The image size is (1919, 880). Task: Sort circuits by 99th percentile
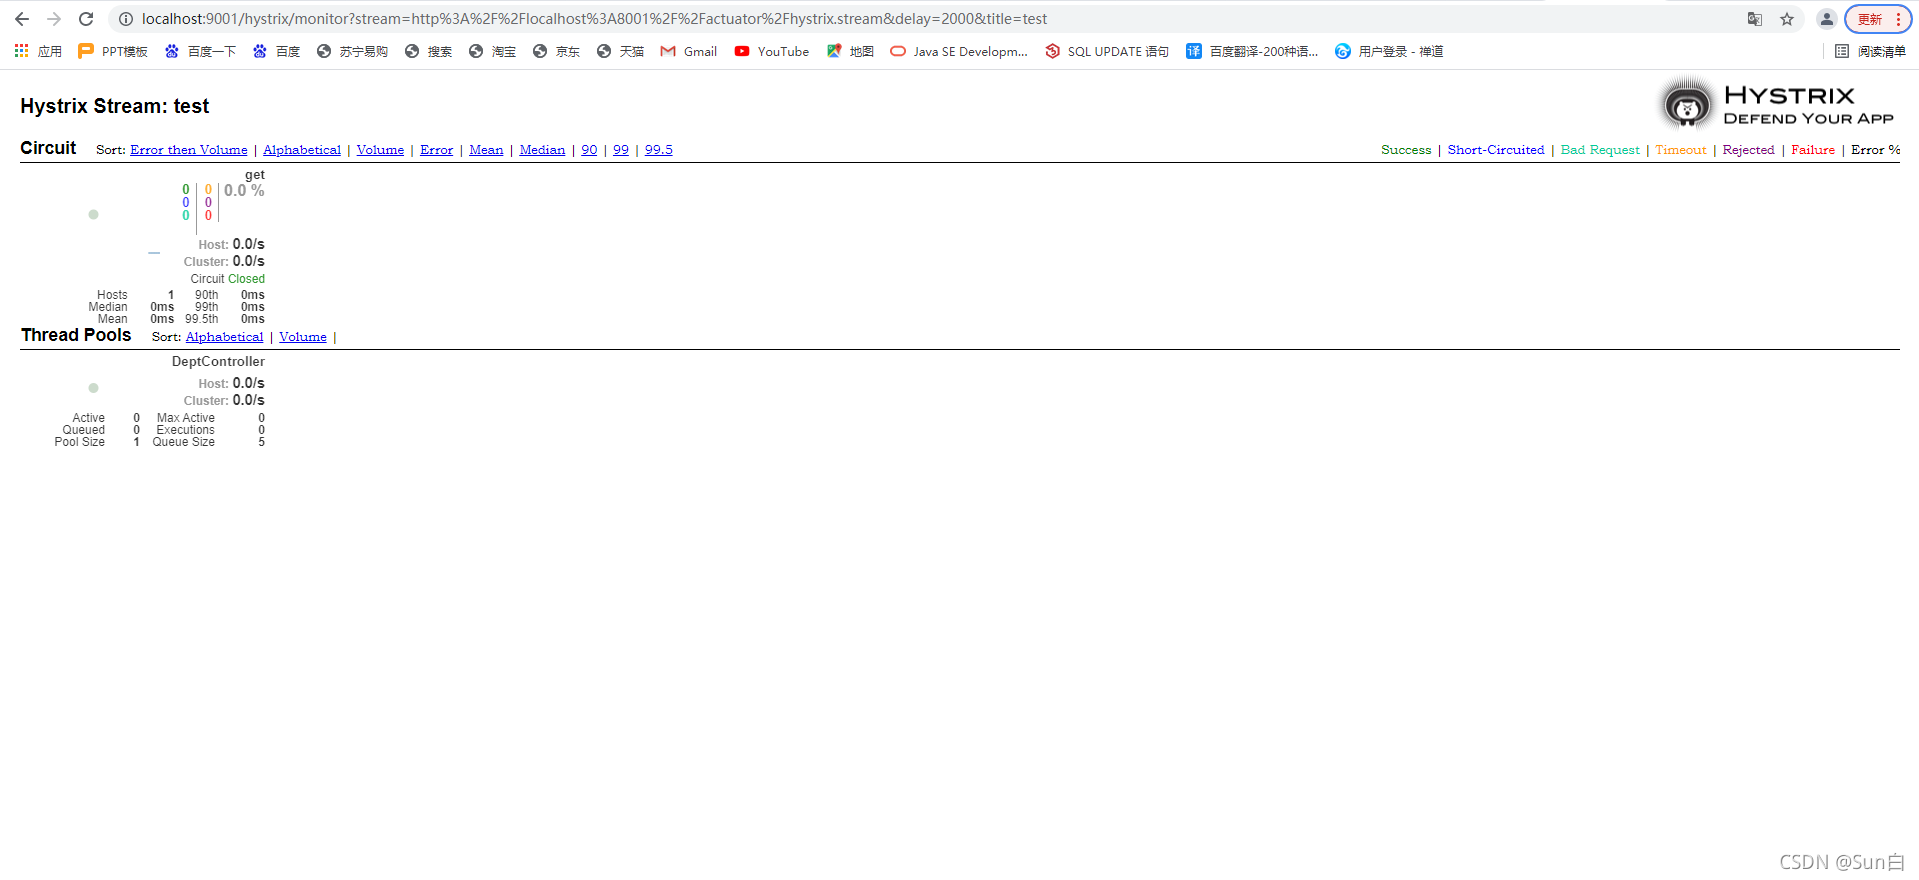tap(621, 150)
